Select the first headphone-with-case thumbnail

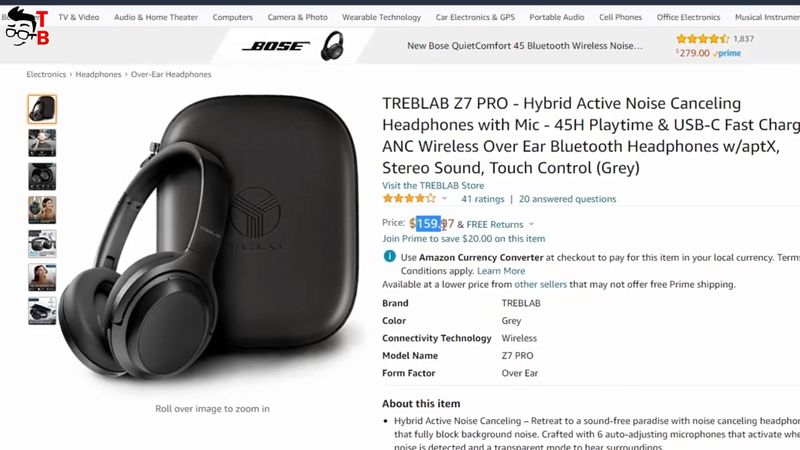pos(42,109)
